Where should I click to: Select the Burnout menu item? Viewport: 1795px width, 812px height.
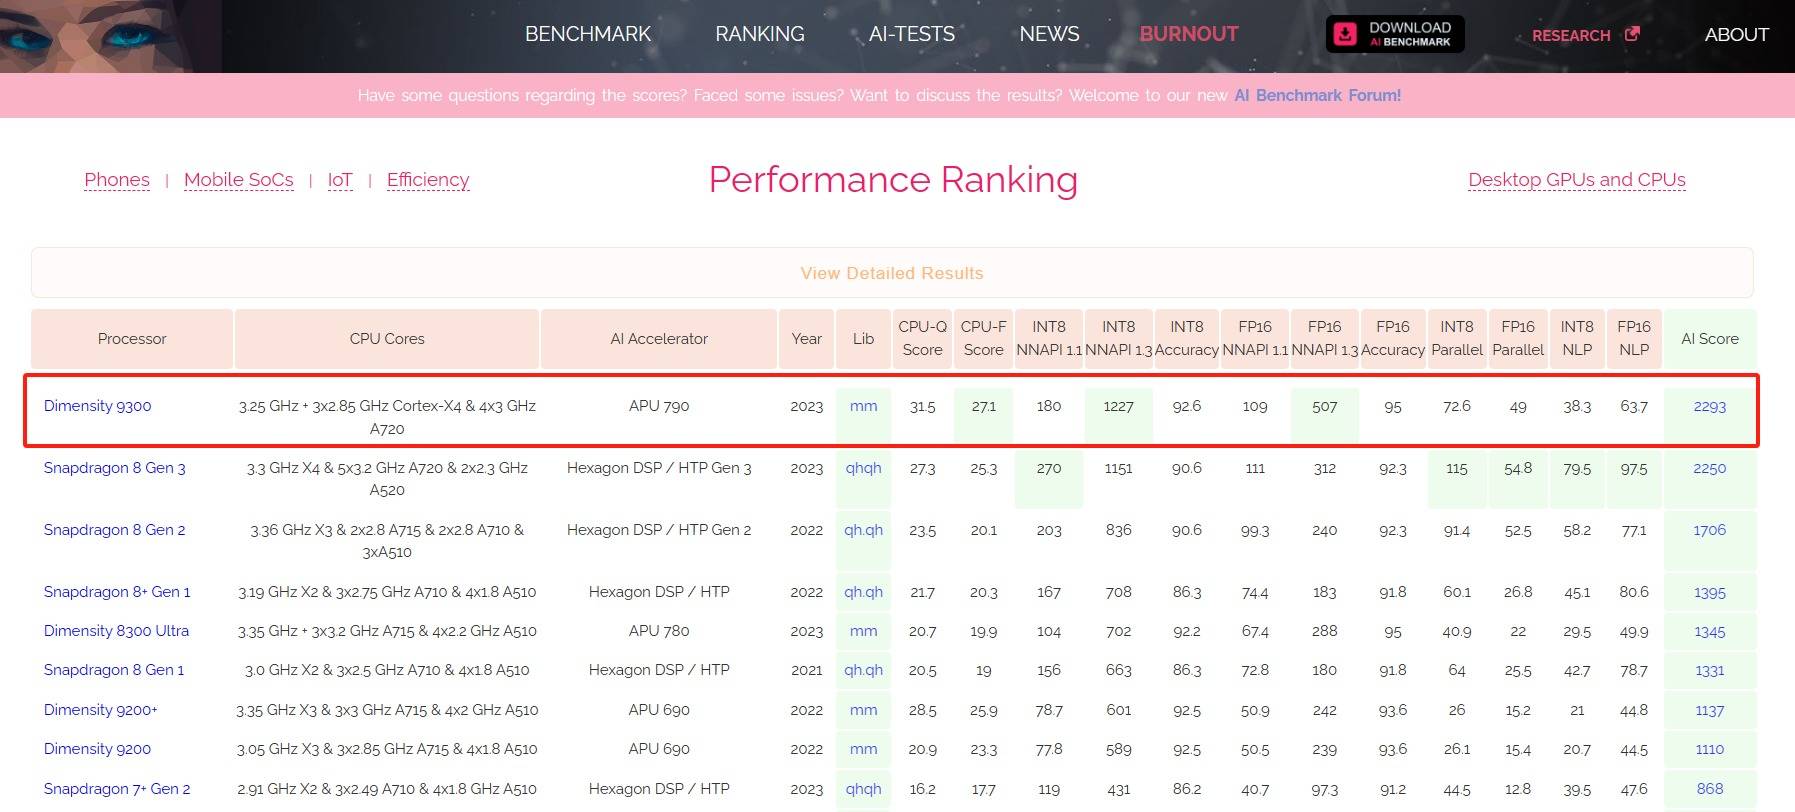click(x=1188, y=34)
